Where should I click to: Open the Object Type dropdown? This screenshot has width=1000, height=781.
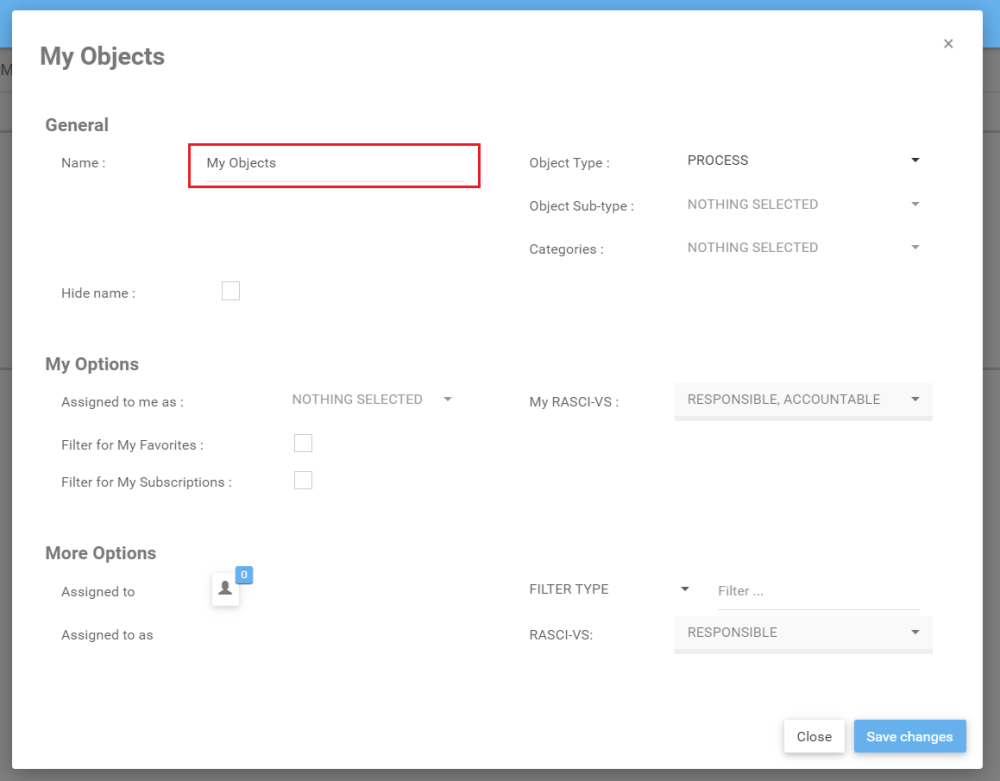pos(802,161)
